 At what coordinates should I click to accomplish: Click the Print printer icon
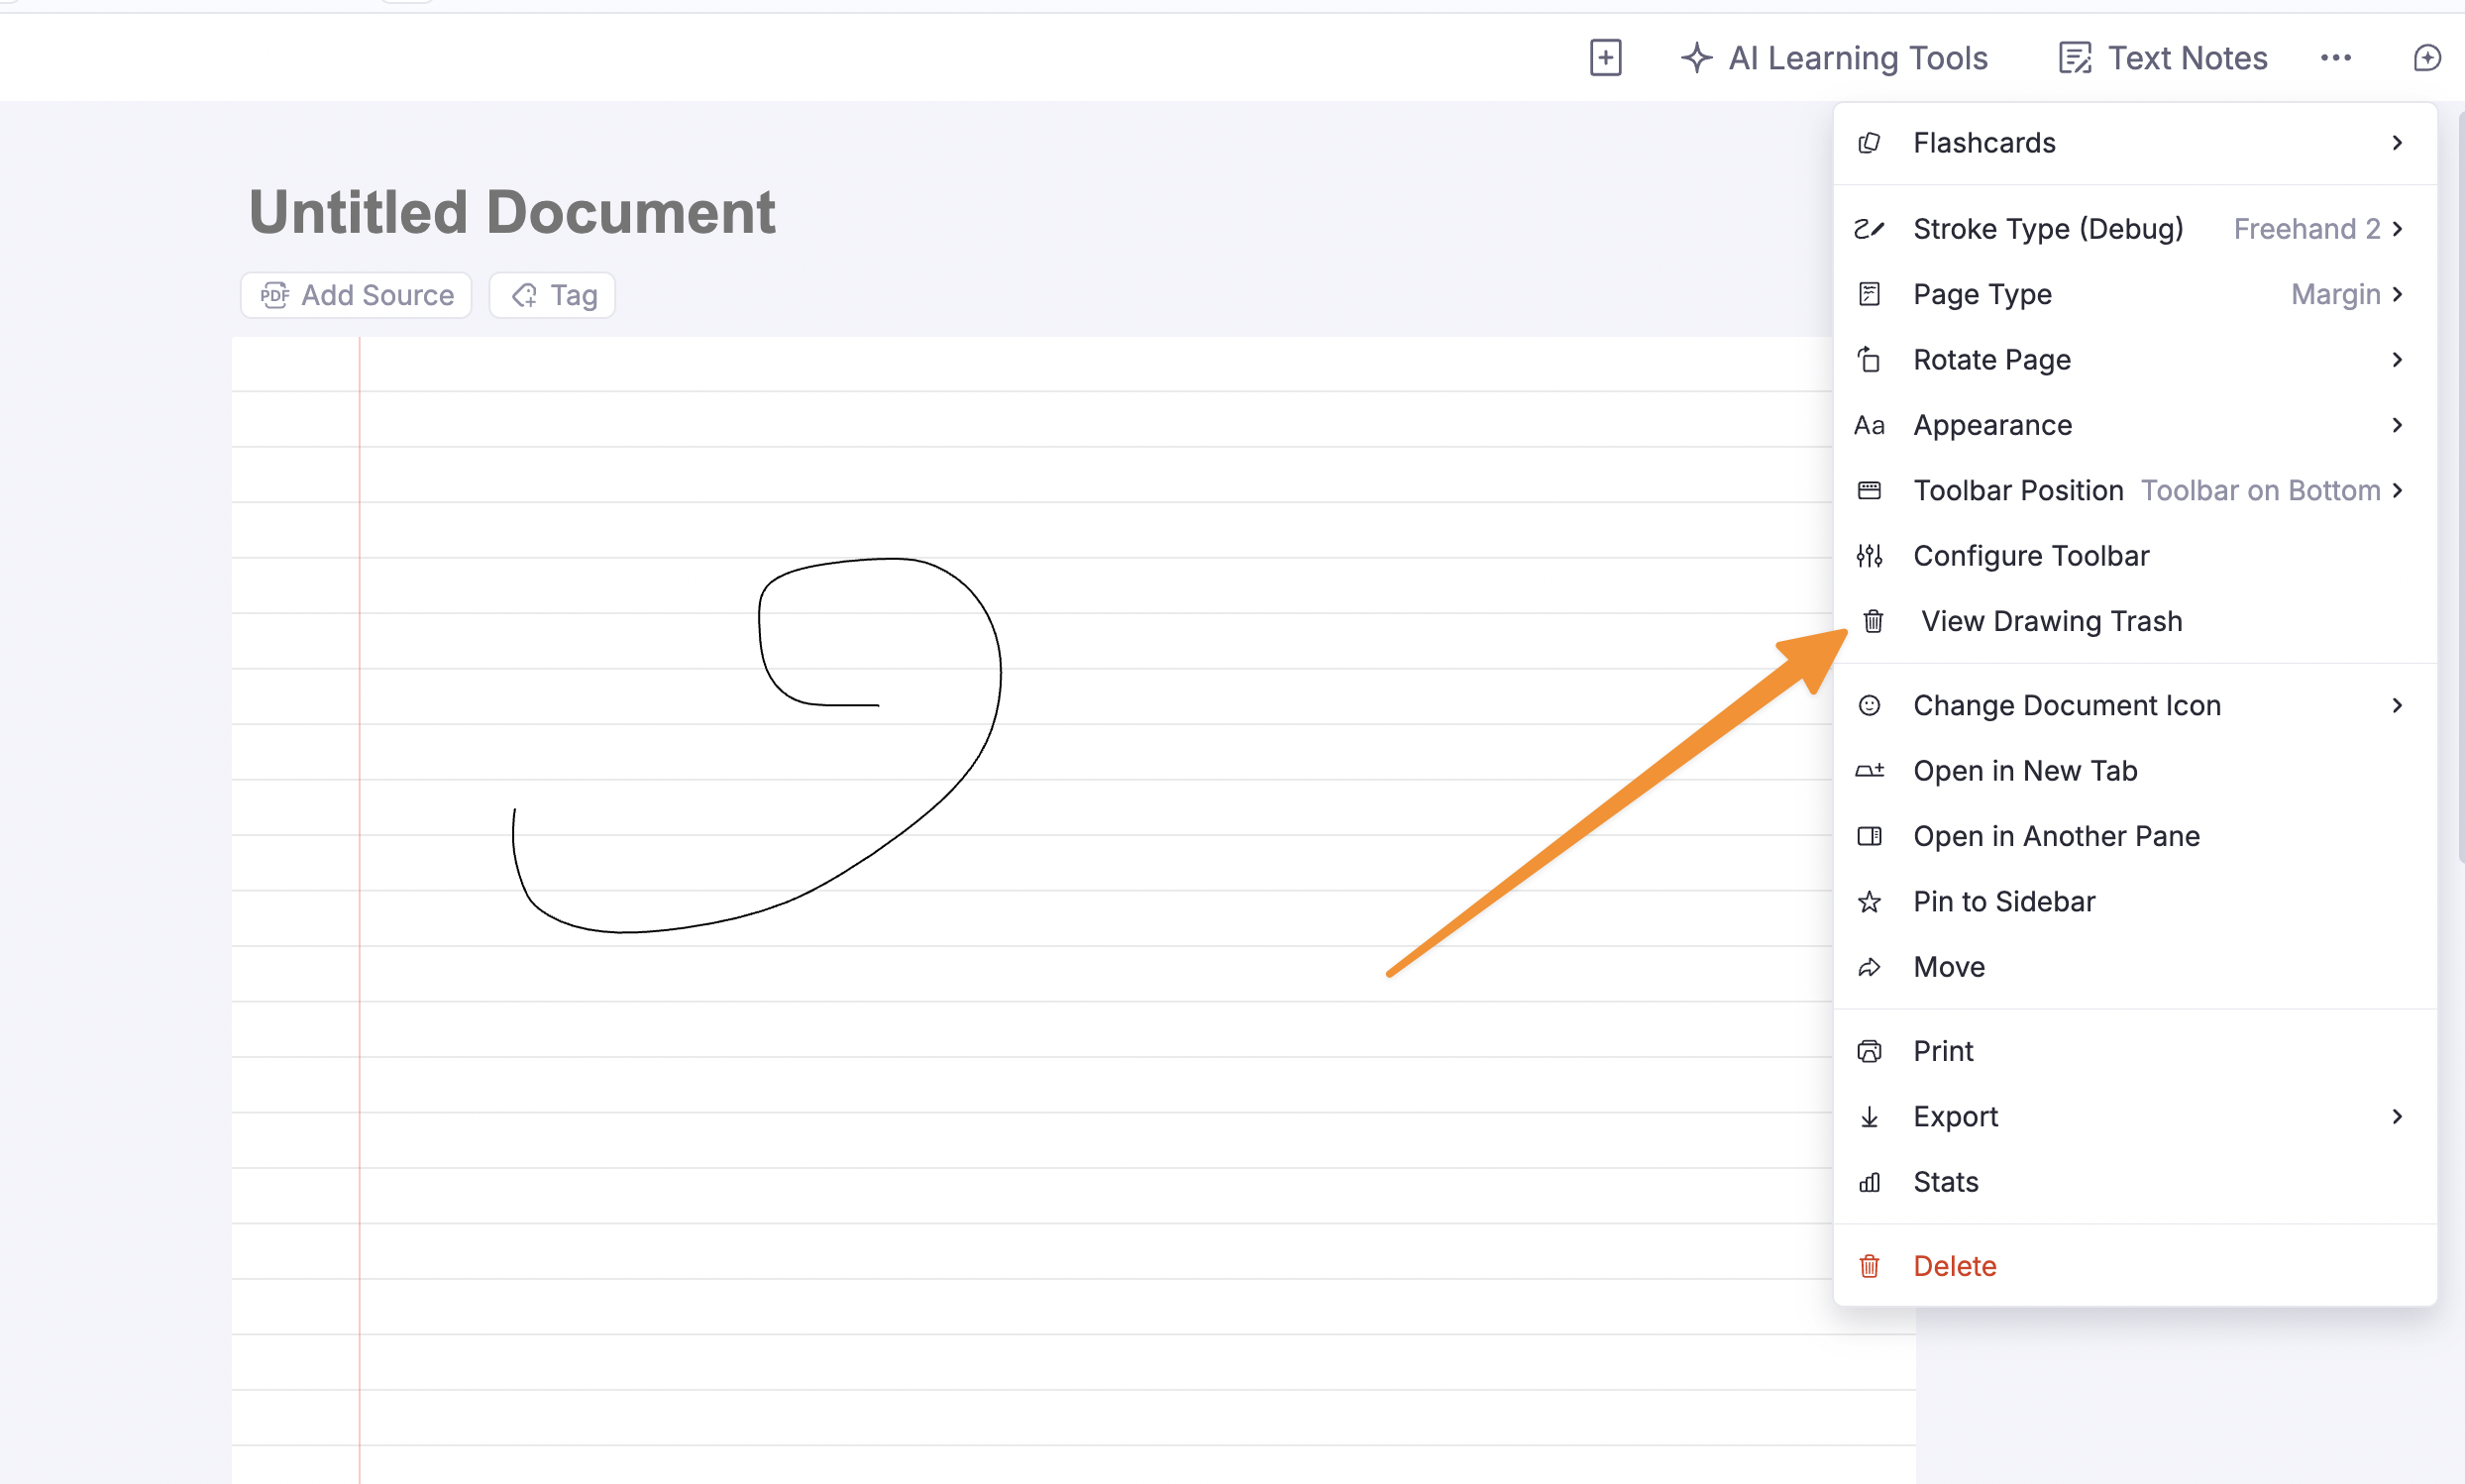[1869, 1051]
